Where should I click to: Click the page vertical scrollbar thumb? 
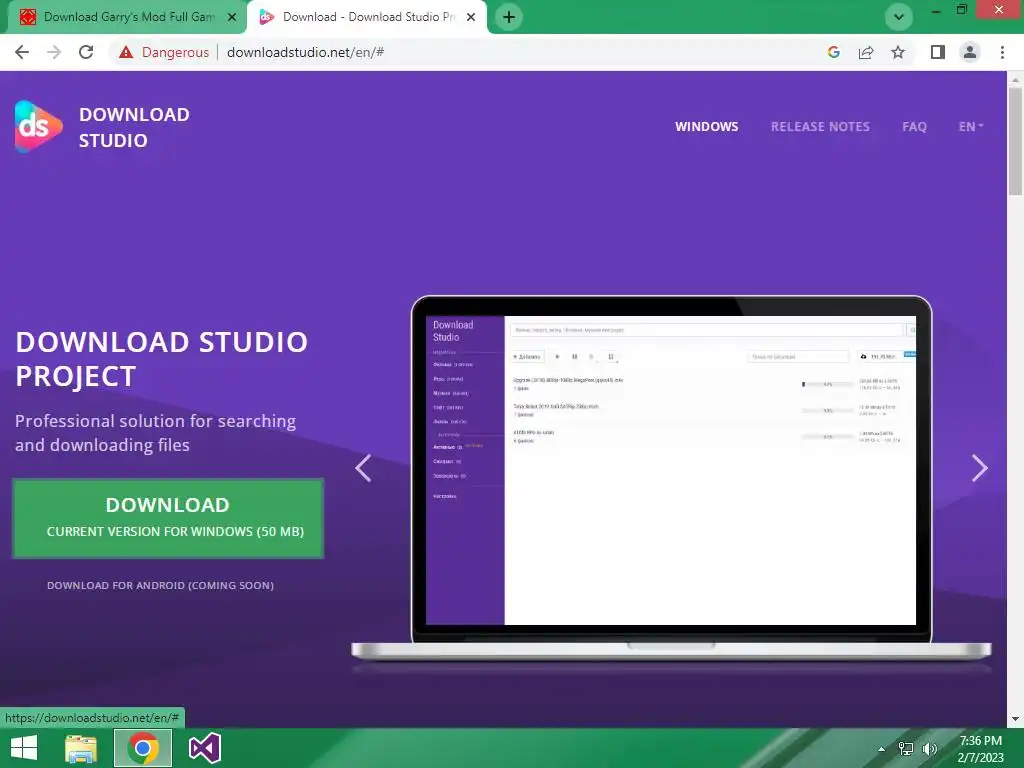[1015, 141]
